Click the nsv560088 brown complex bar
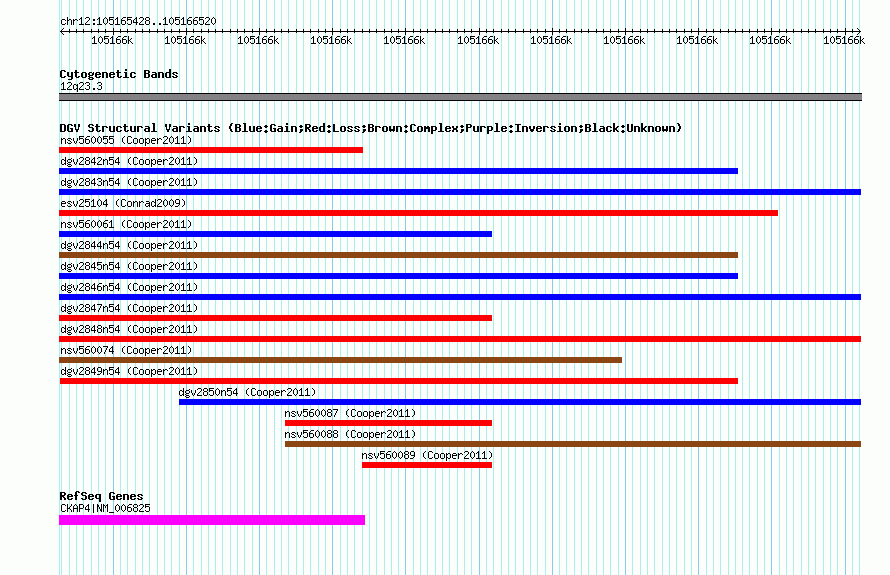The width and height of the screenshot is (890, 575). point(573,444)
